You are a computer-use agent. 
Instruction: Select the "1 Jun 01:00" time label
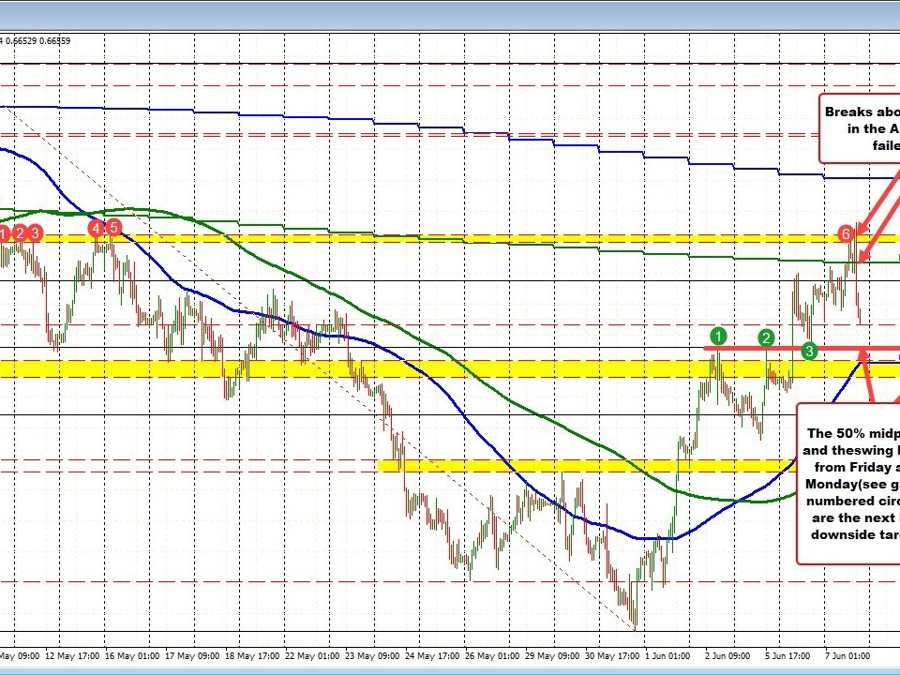(668, 655)
